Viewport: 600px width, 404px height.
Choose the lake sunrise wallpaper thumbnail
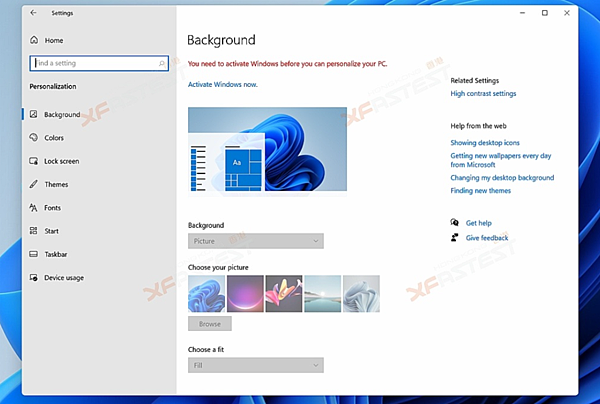323,293
